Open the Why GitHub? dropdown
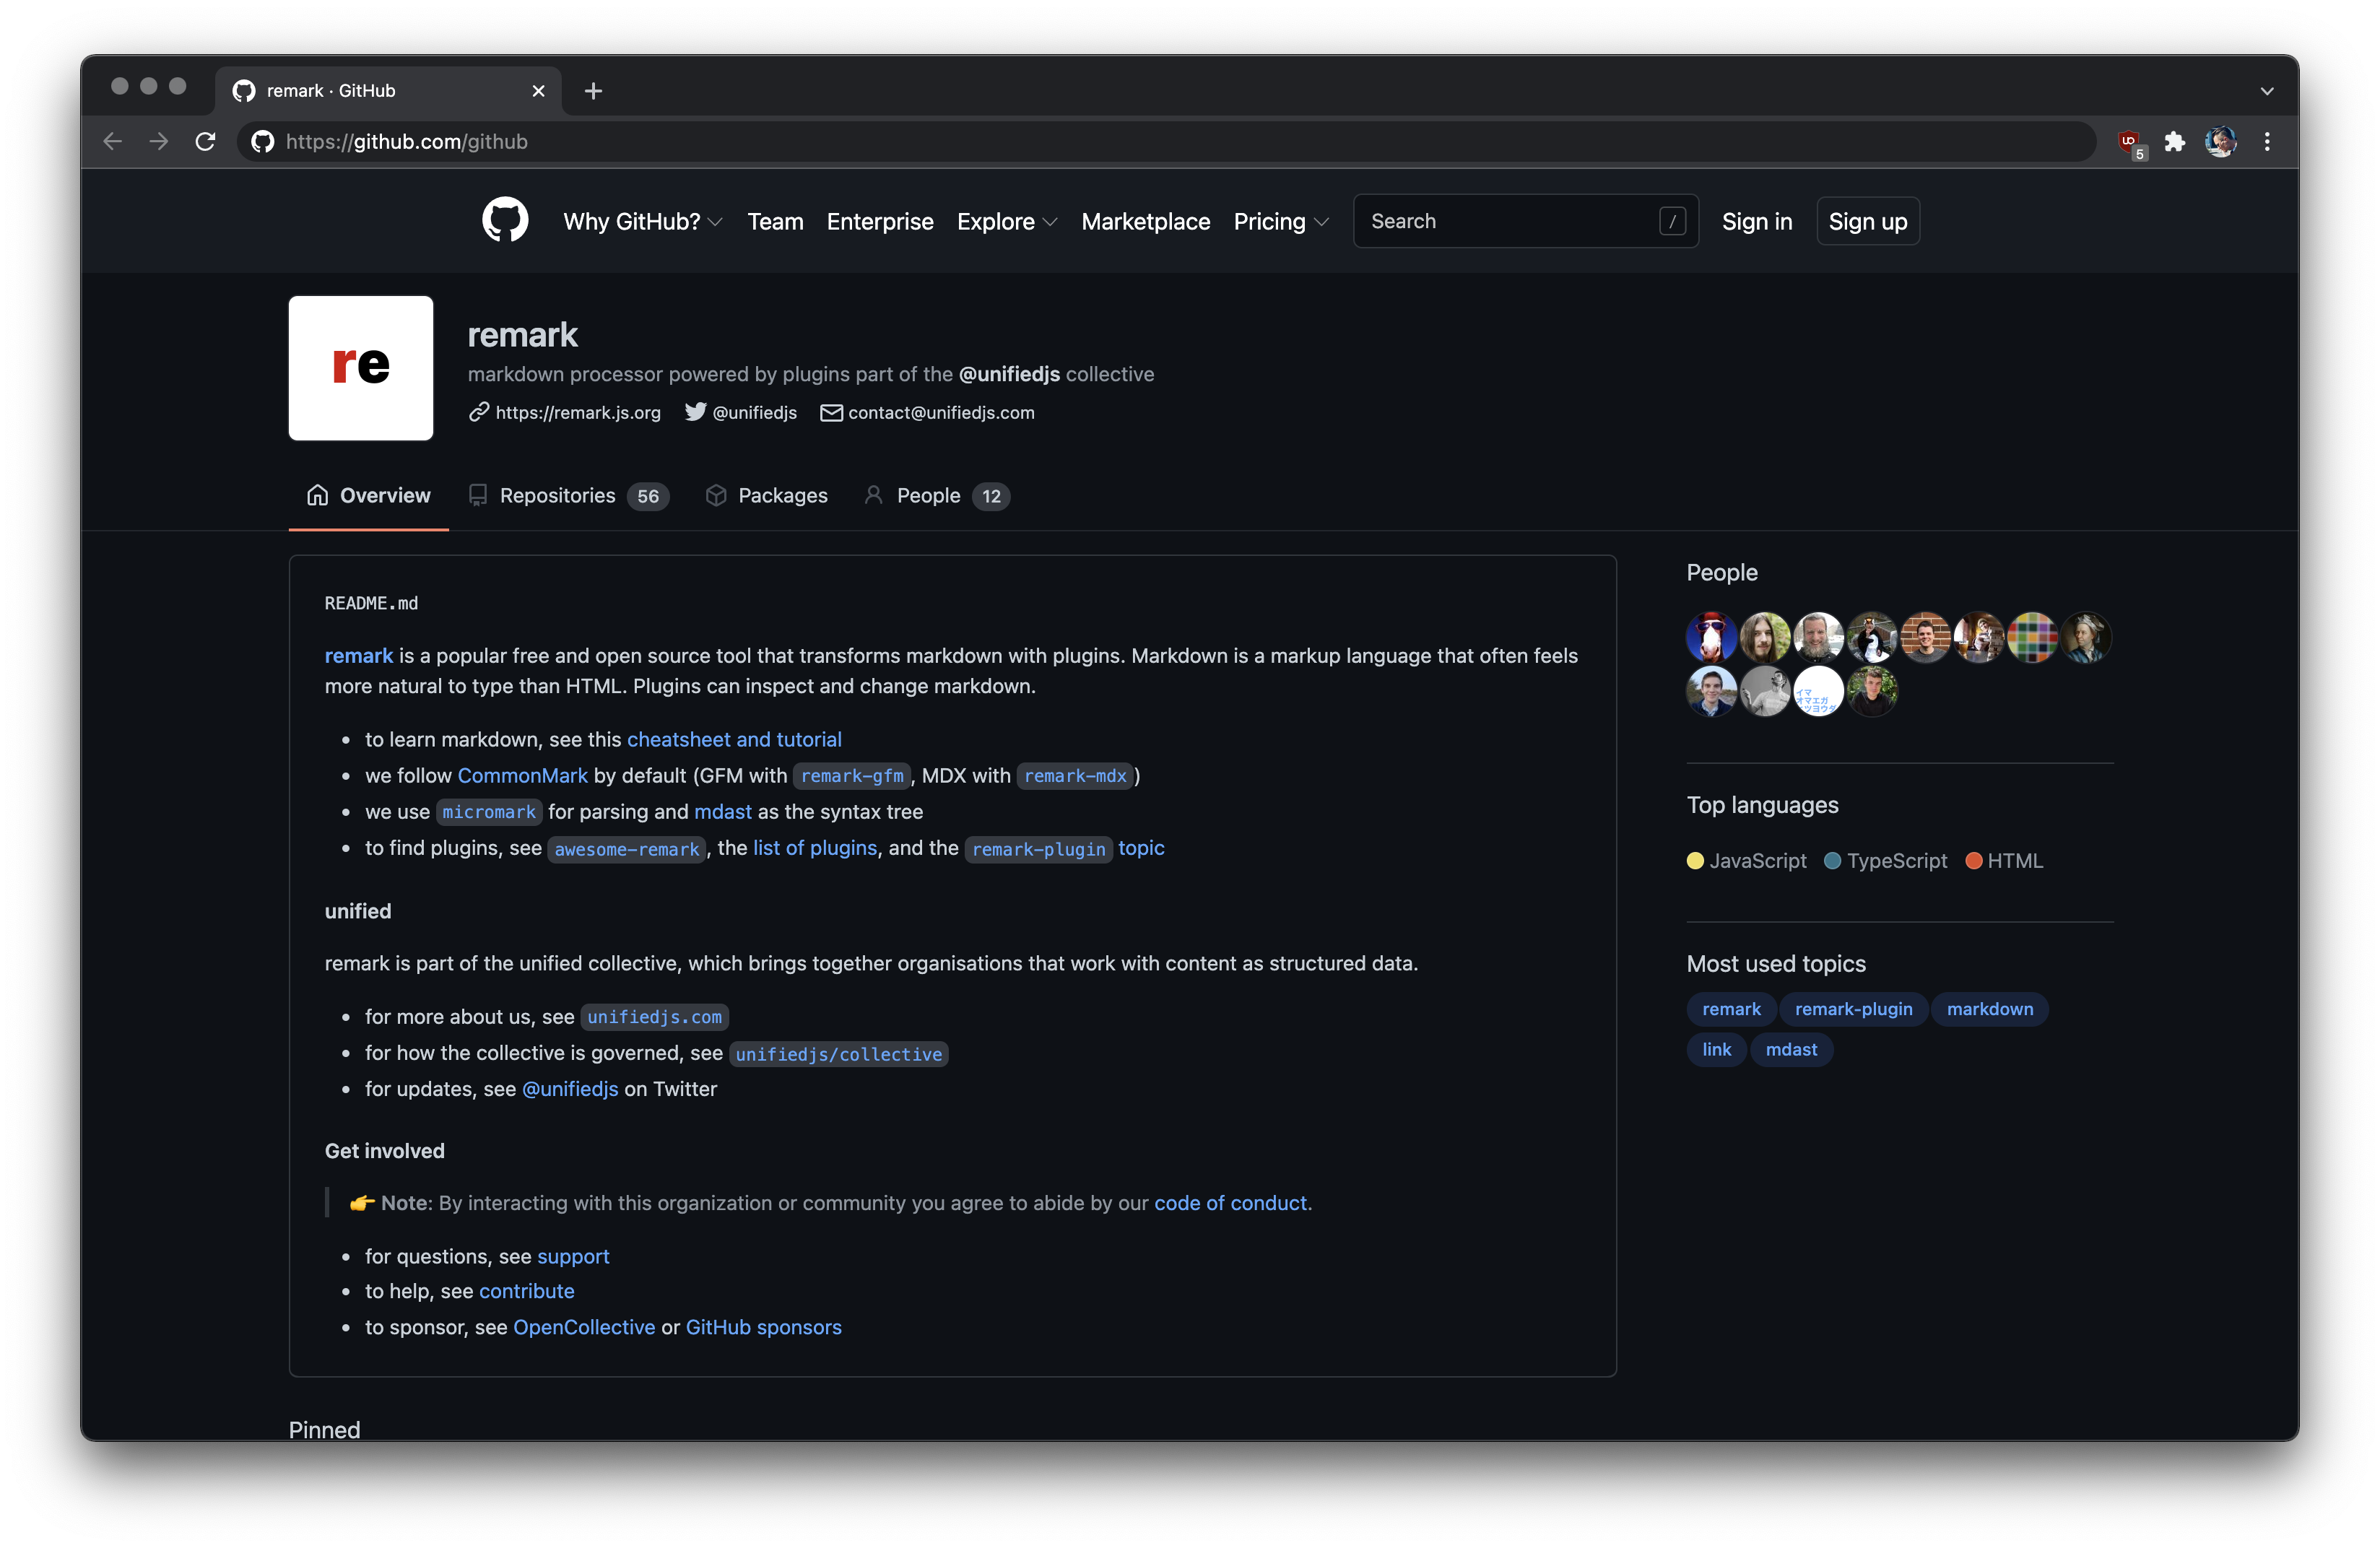The width and height of the screenshot is (2380, 1548). 642,221
